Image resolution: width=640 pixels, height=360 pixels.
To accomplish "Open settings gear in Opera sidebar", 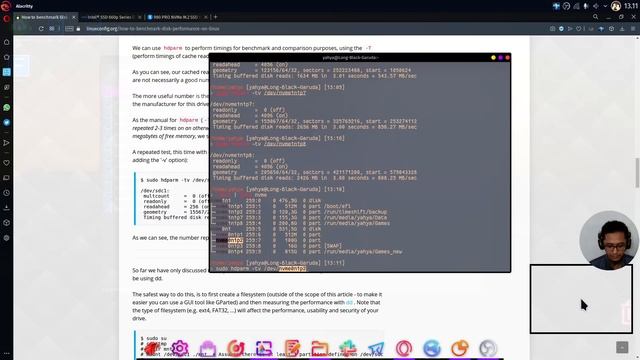I will pos(7,238).
